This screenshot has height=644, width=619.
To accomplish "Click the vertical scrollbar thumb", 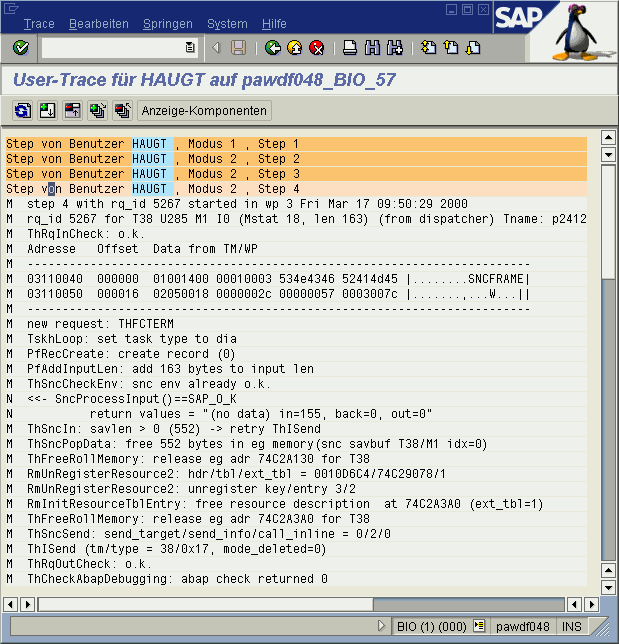I will click(608, 222).
